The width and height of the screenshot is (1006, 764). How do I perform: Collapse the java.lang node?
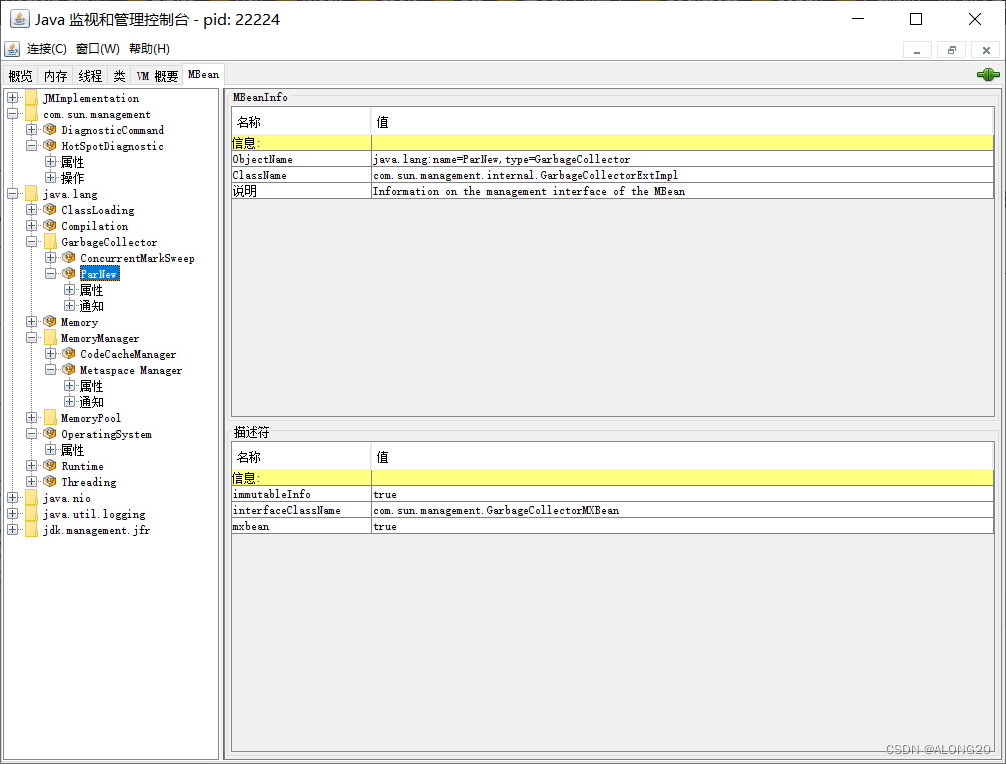pos(12,194)
